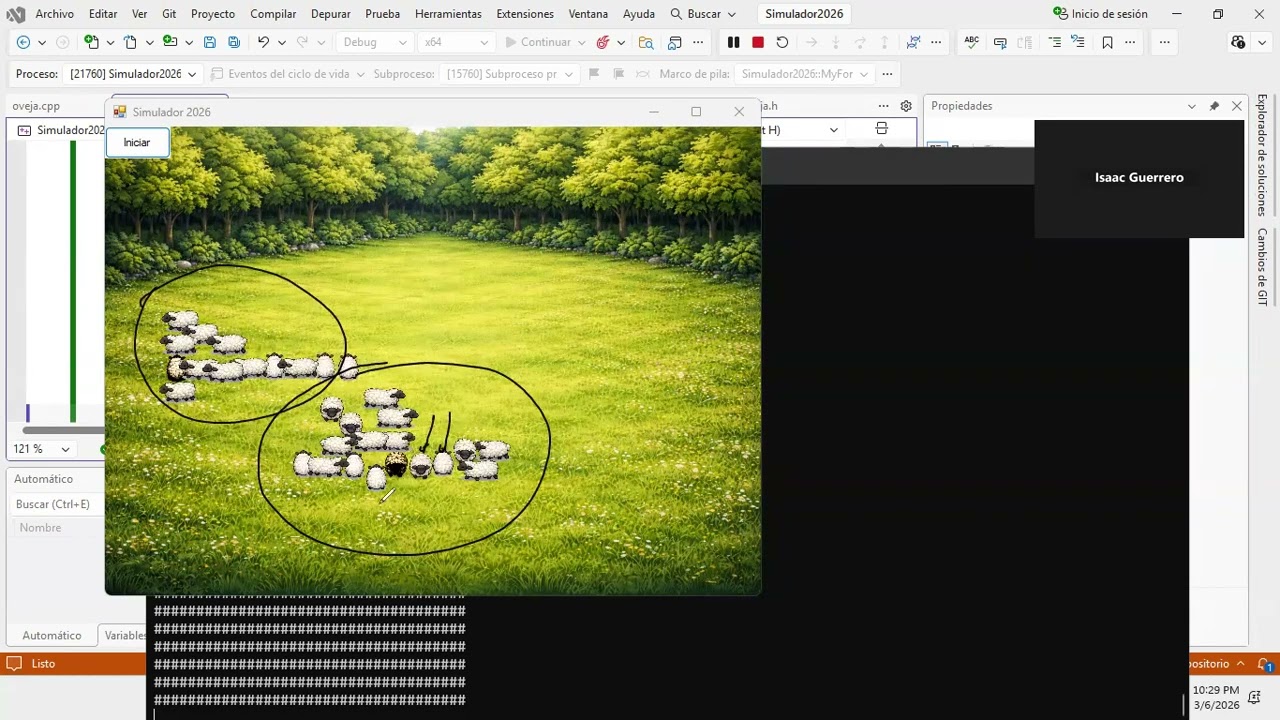
Task: Click the Iniciar button in Simulador 2026
Action: point(137,143)
